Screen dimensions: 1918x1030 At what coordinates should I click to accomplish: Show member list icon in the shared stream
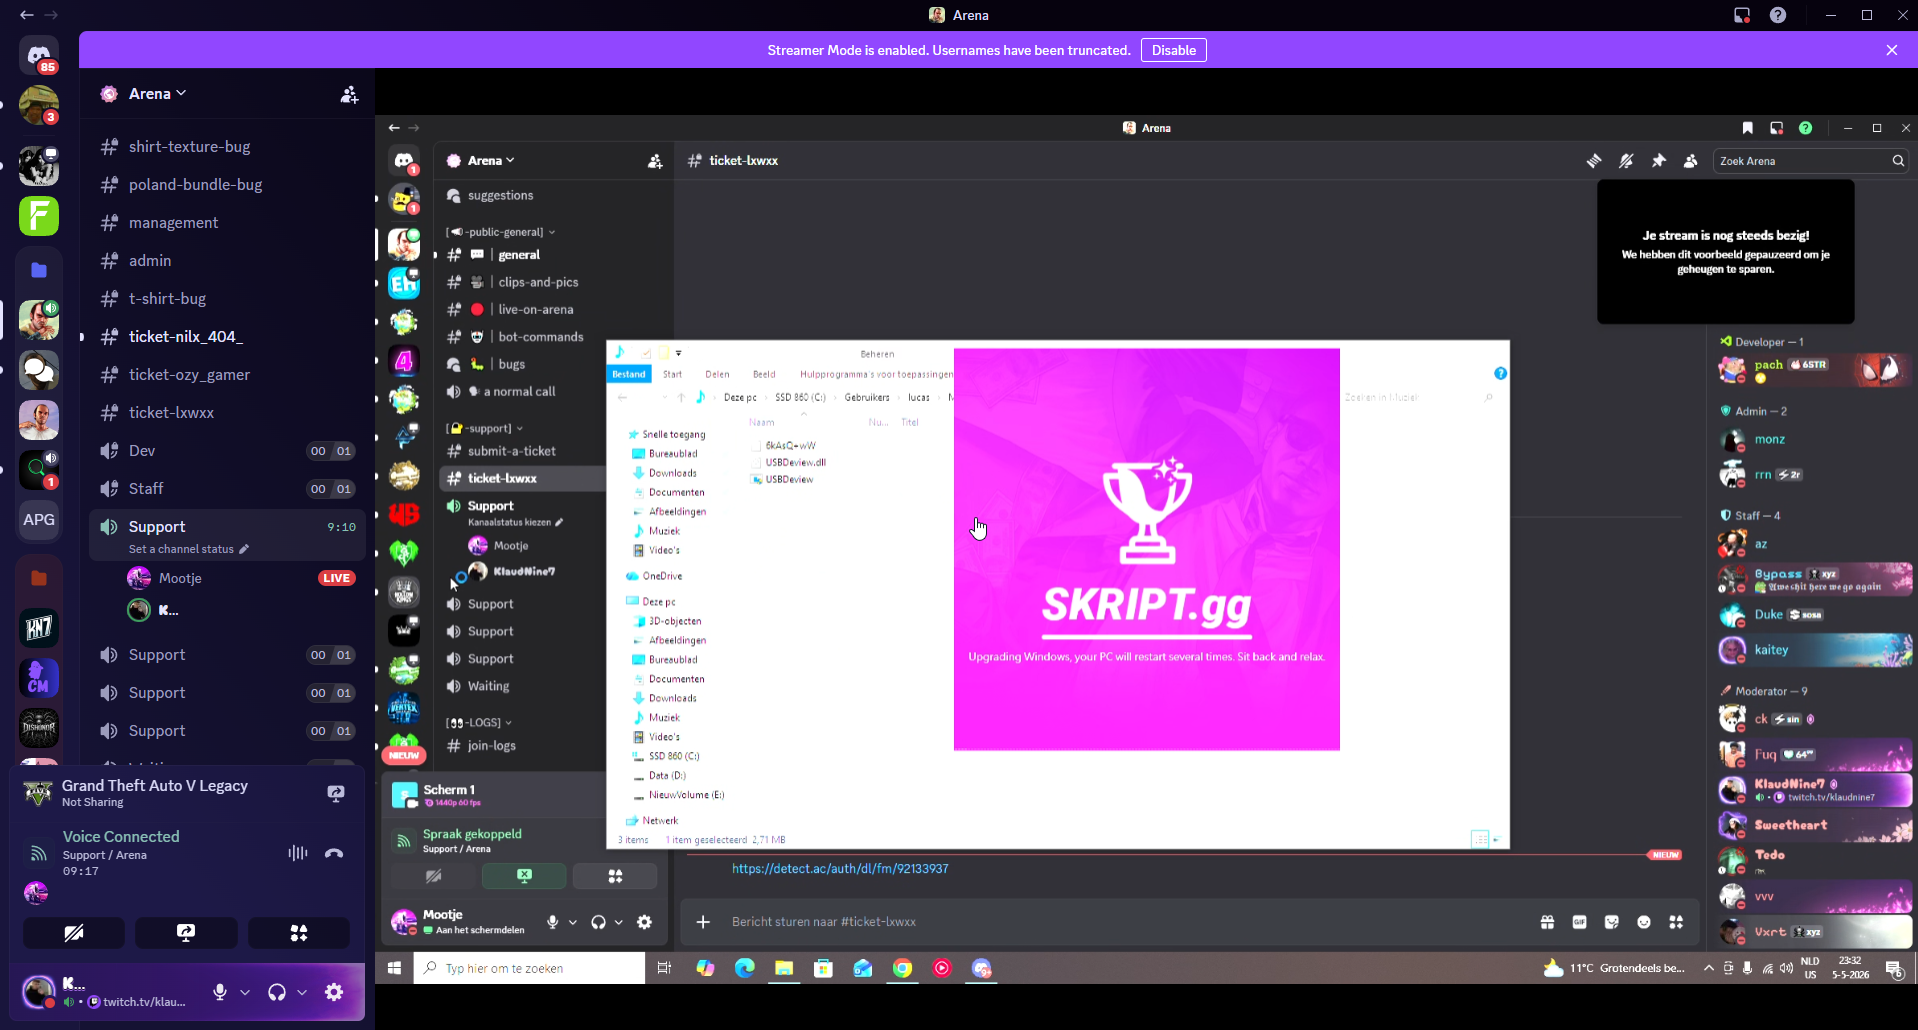[1691, 161]
